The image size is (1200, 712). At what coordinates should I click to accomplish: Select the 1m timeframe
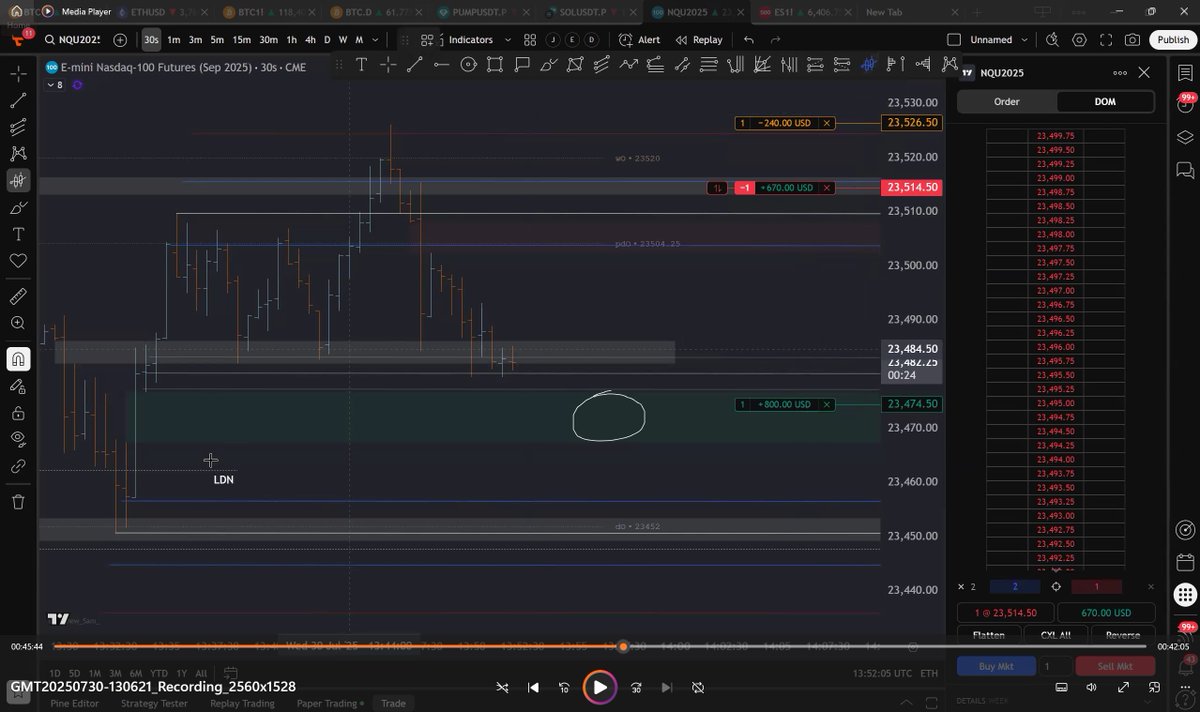(174, 40)
